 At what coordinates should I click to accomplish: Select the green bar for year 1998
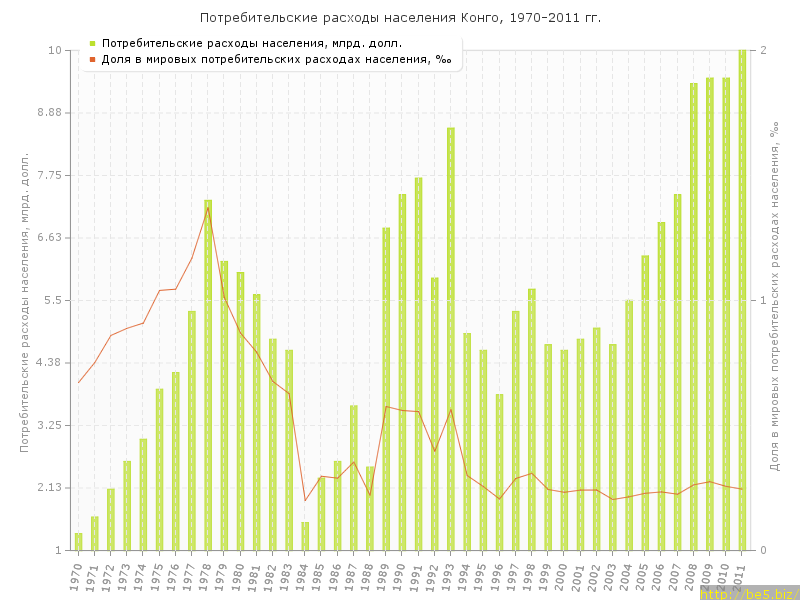pos(532,420)
